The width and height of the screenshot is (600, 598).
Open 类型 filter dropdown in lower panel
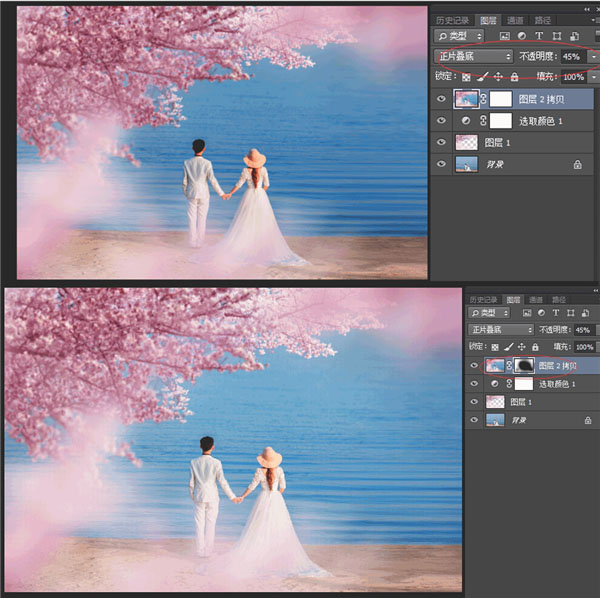(489, 313)
